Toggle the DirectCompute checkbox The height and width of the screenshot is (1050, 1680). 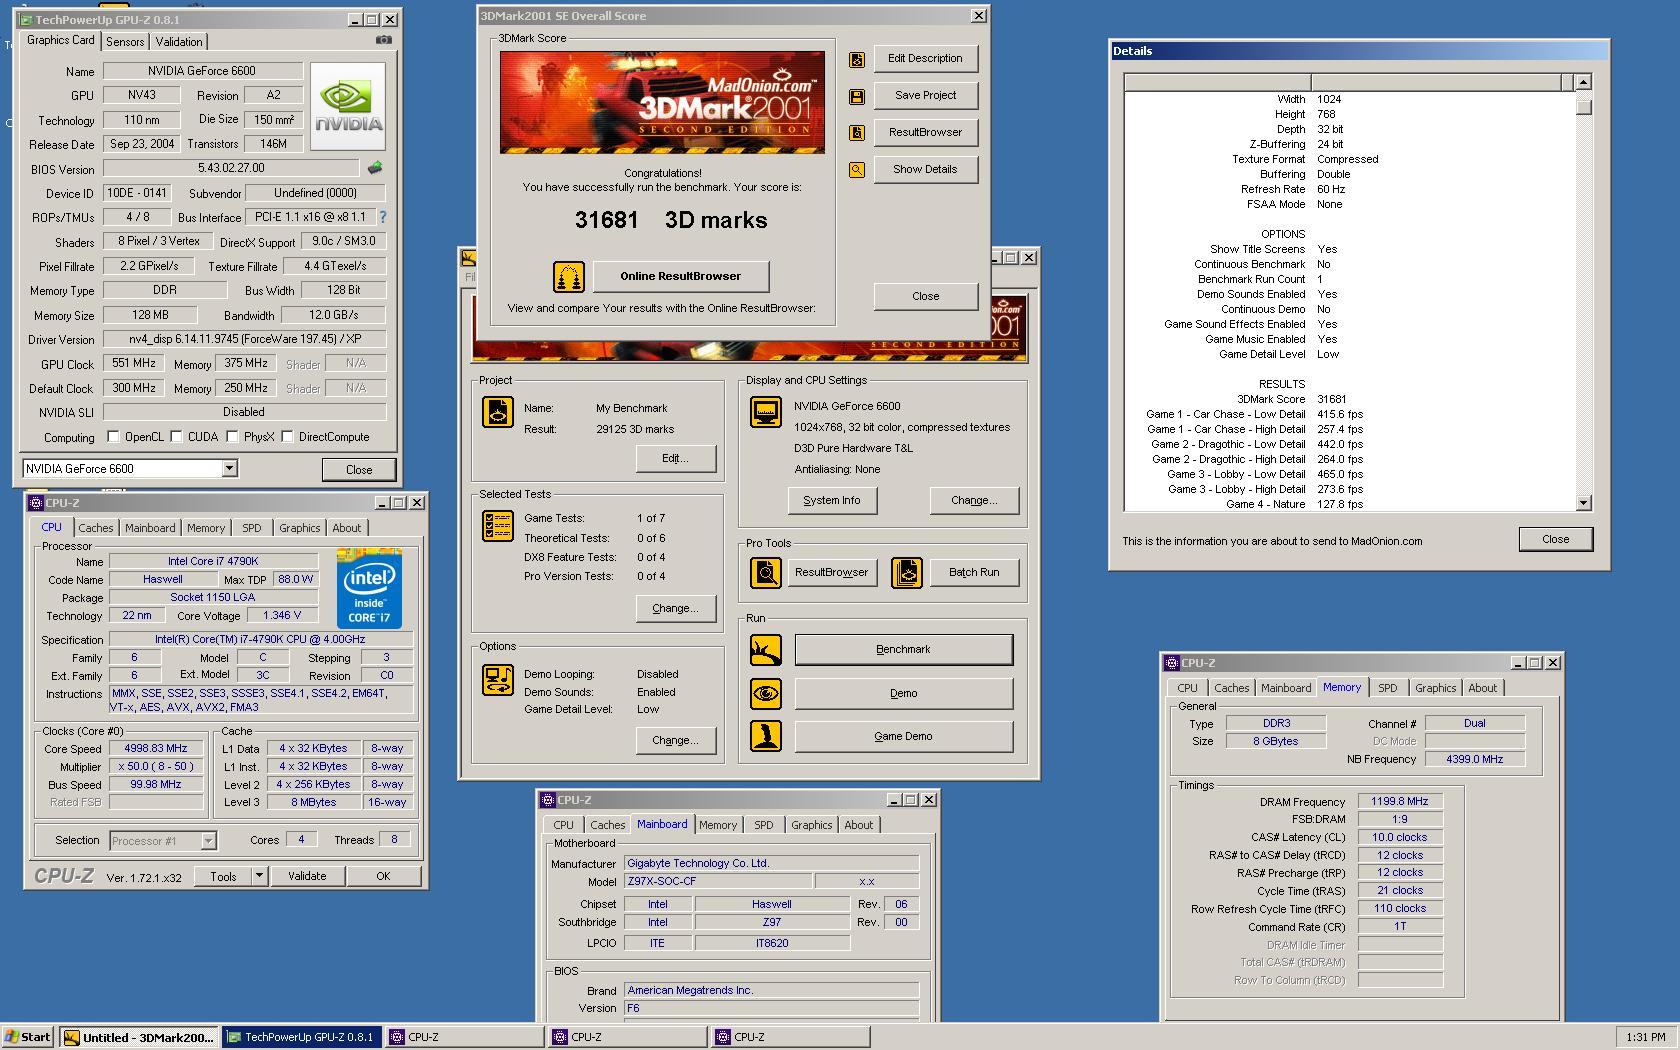287,437
